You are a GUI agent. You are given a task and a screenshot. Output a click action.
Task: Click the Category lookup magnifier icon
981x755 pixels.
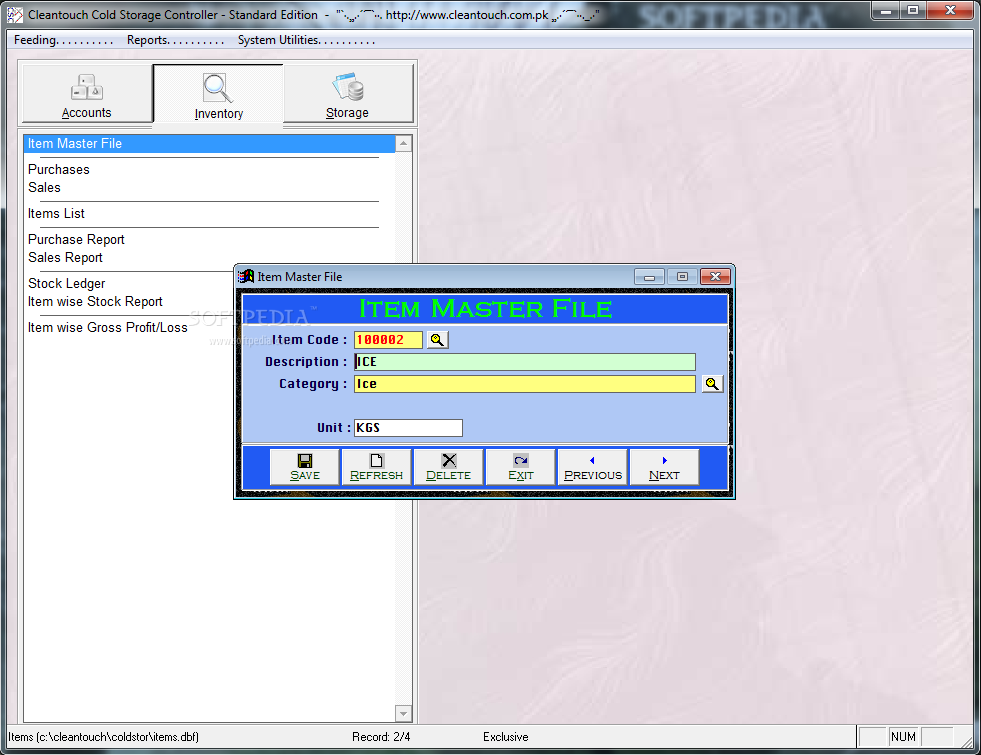(712, 384)
